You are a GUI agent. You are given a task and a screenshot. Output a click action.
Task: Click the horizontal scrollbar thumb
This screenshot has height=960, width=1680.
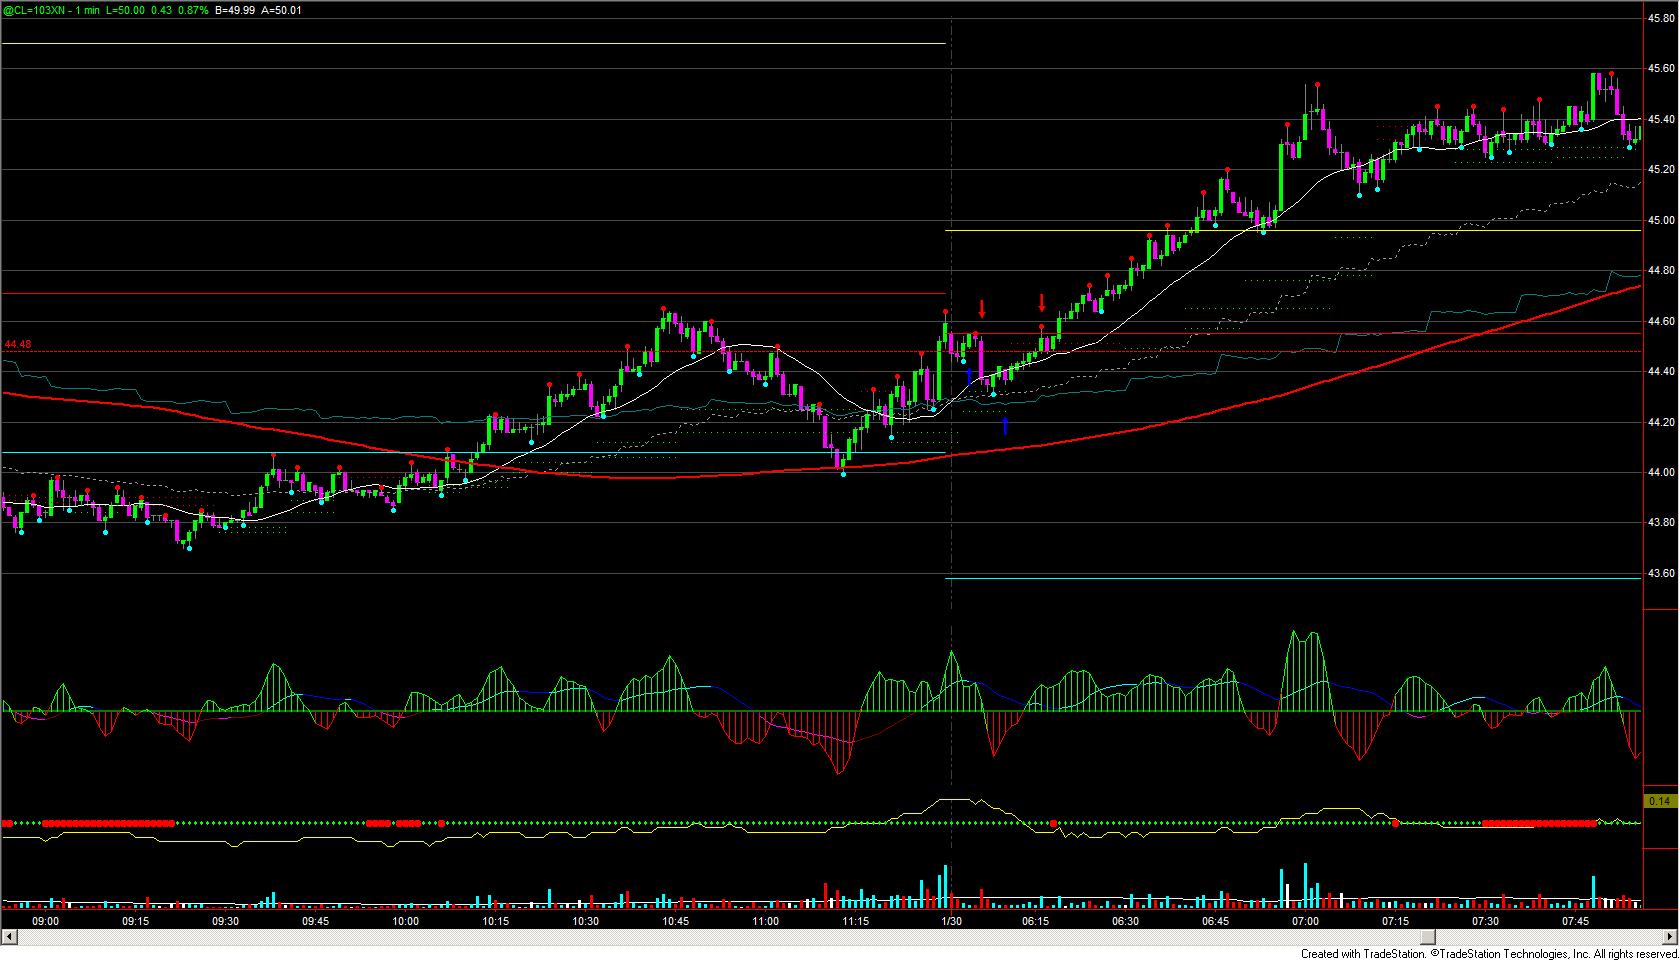click(1429, 937)
